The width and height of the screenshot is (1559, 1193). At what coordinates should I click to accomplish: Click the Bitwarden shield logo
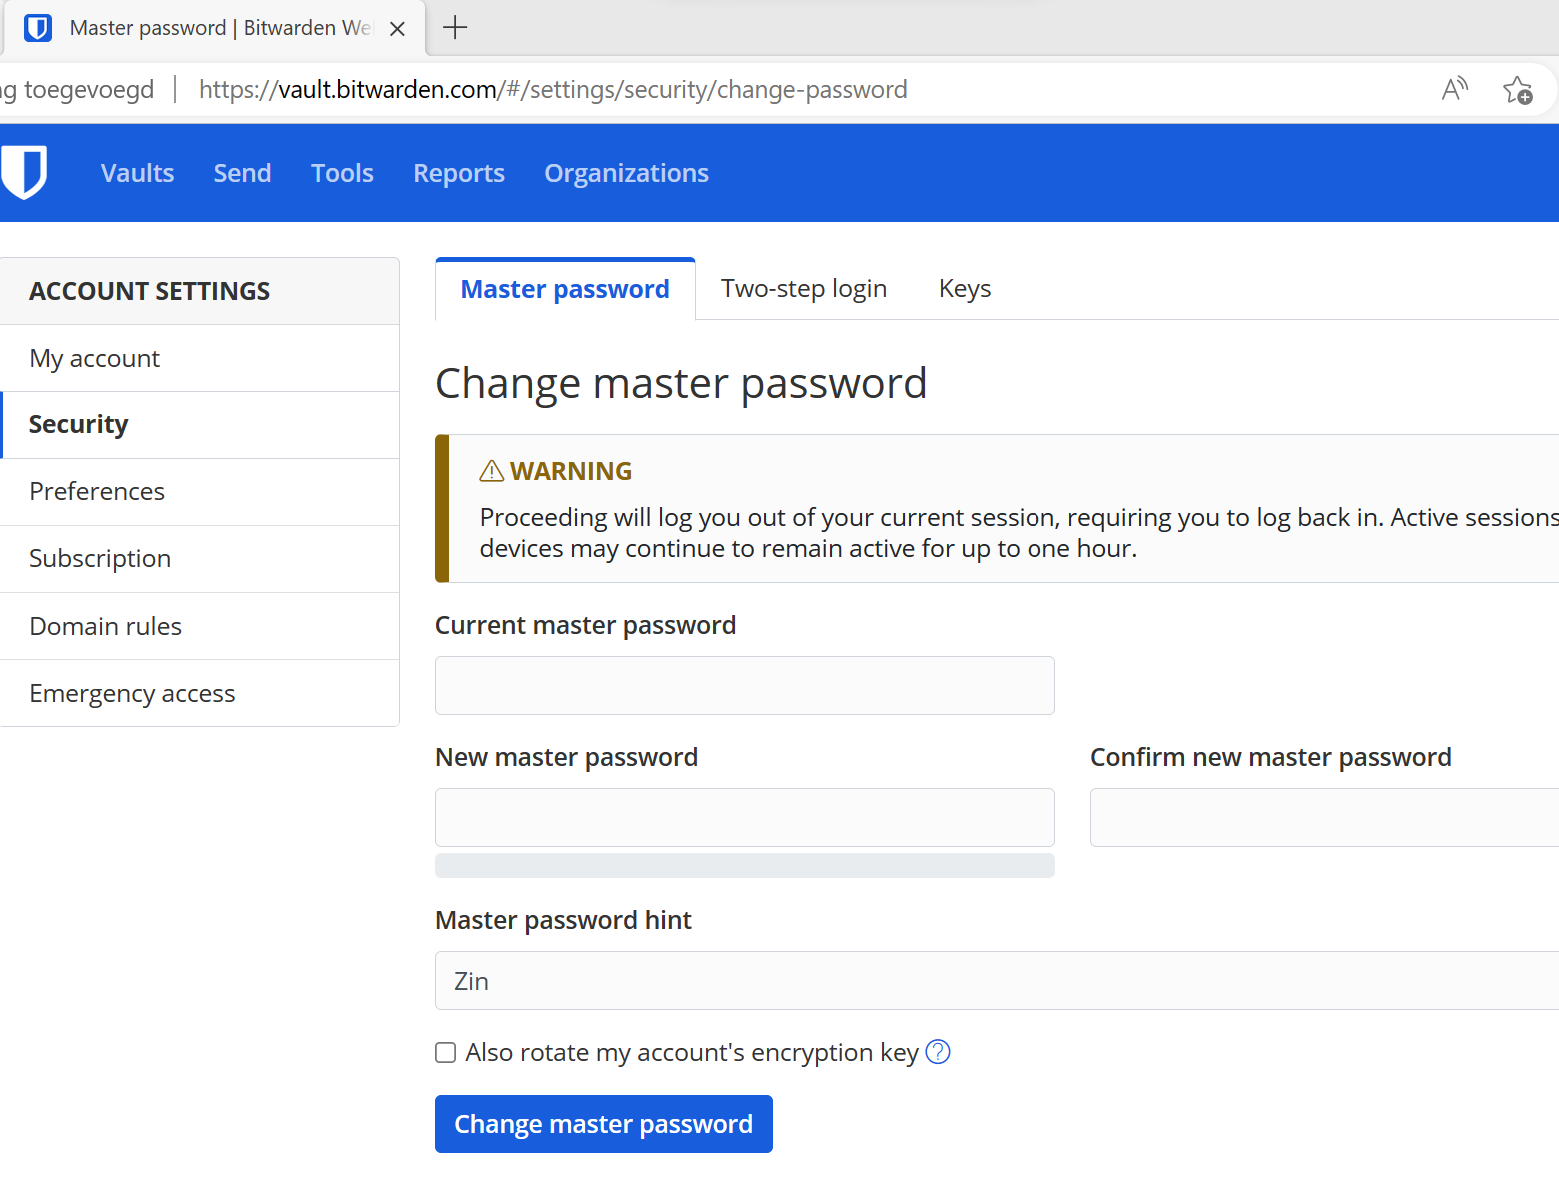(24, 172)
